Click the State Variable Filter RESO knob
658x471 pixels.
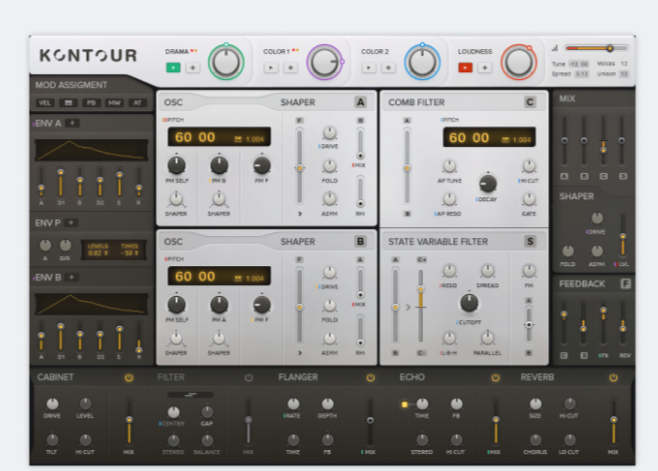coord(449,271)
